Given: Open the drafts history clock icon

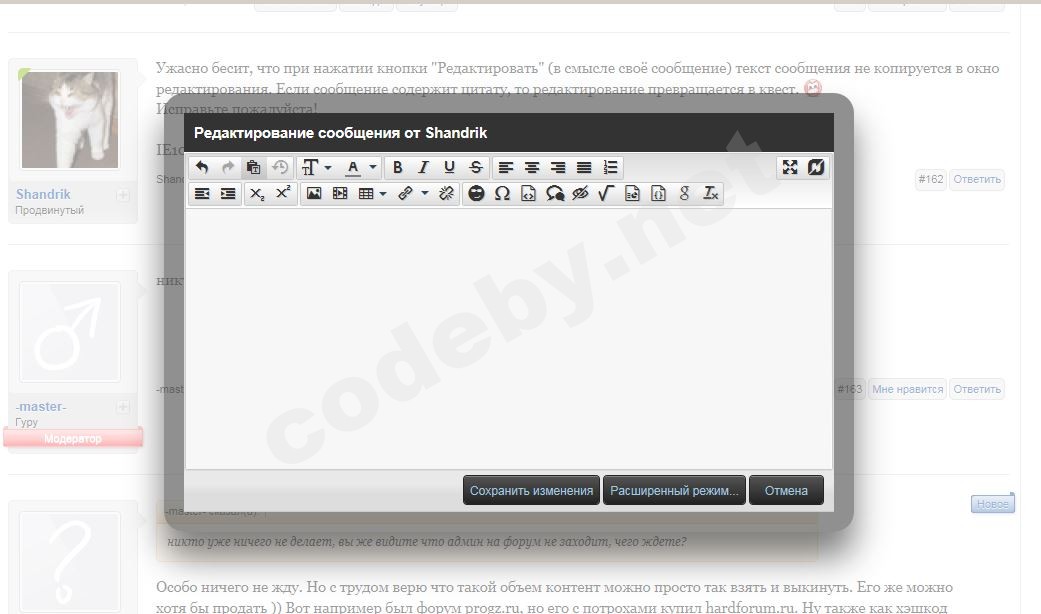Looking at the screenshot, I should click(280, 167).
